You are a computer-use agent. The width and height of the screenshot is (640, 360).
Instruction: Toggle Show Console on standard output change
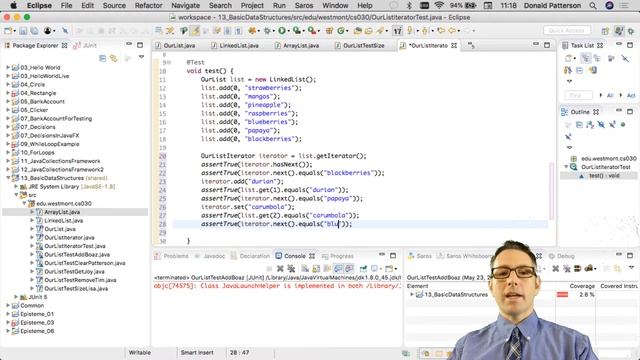[338, 269]
